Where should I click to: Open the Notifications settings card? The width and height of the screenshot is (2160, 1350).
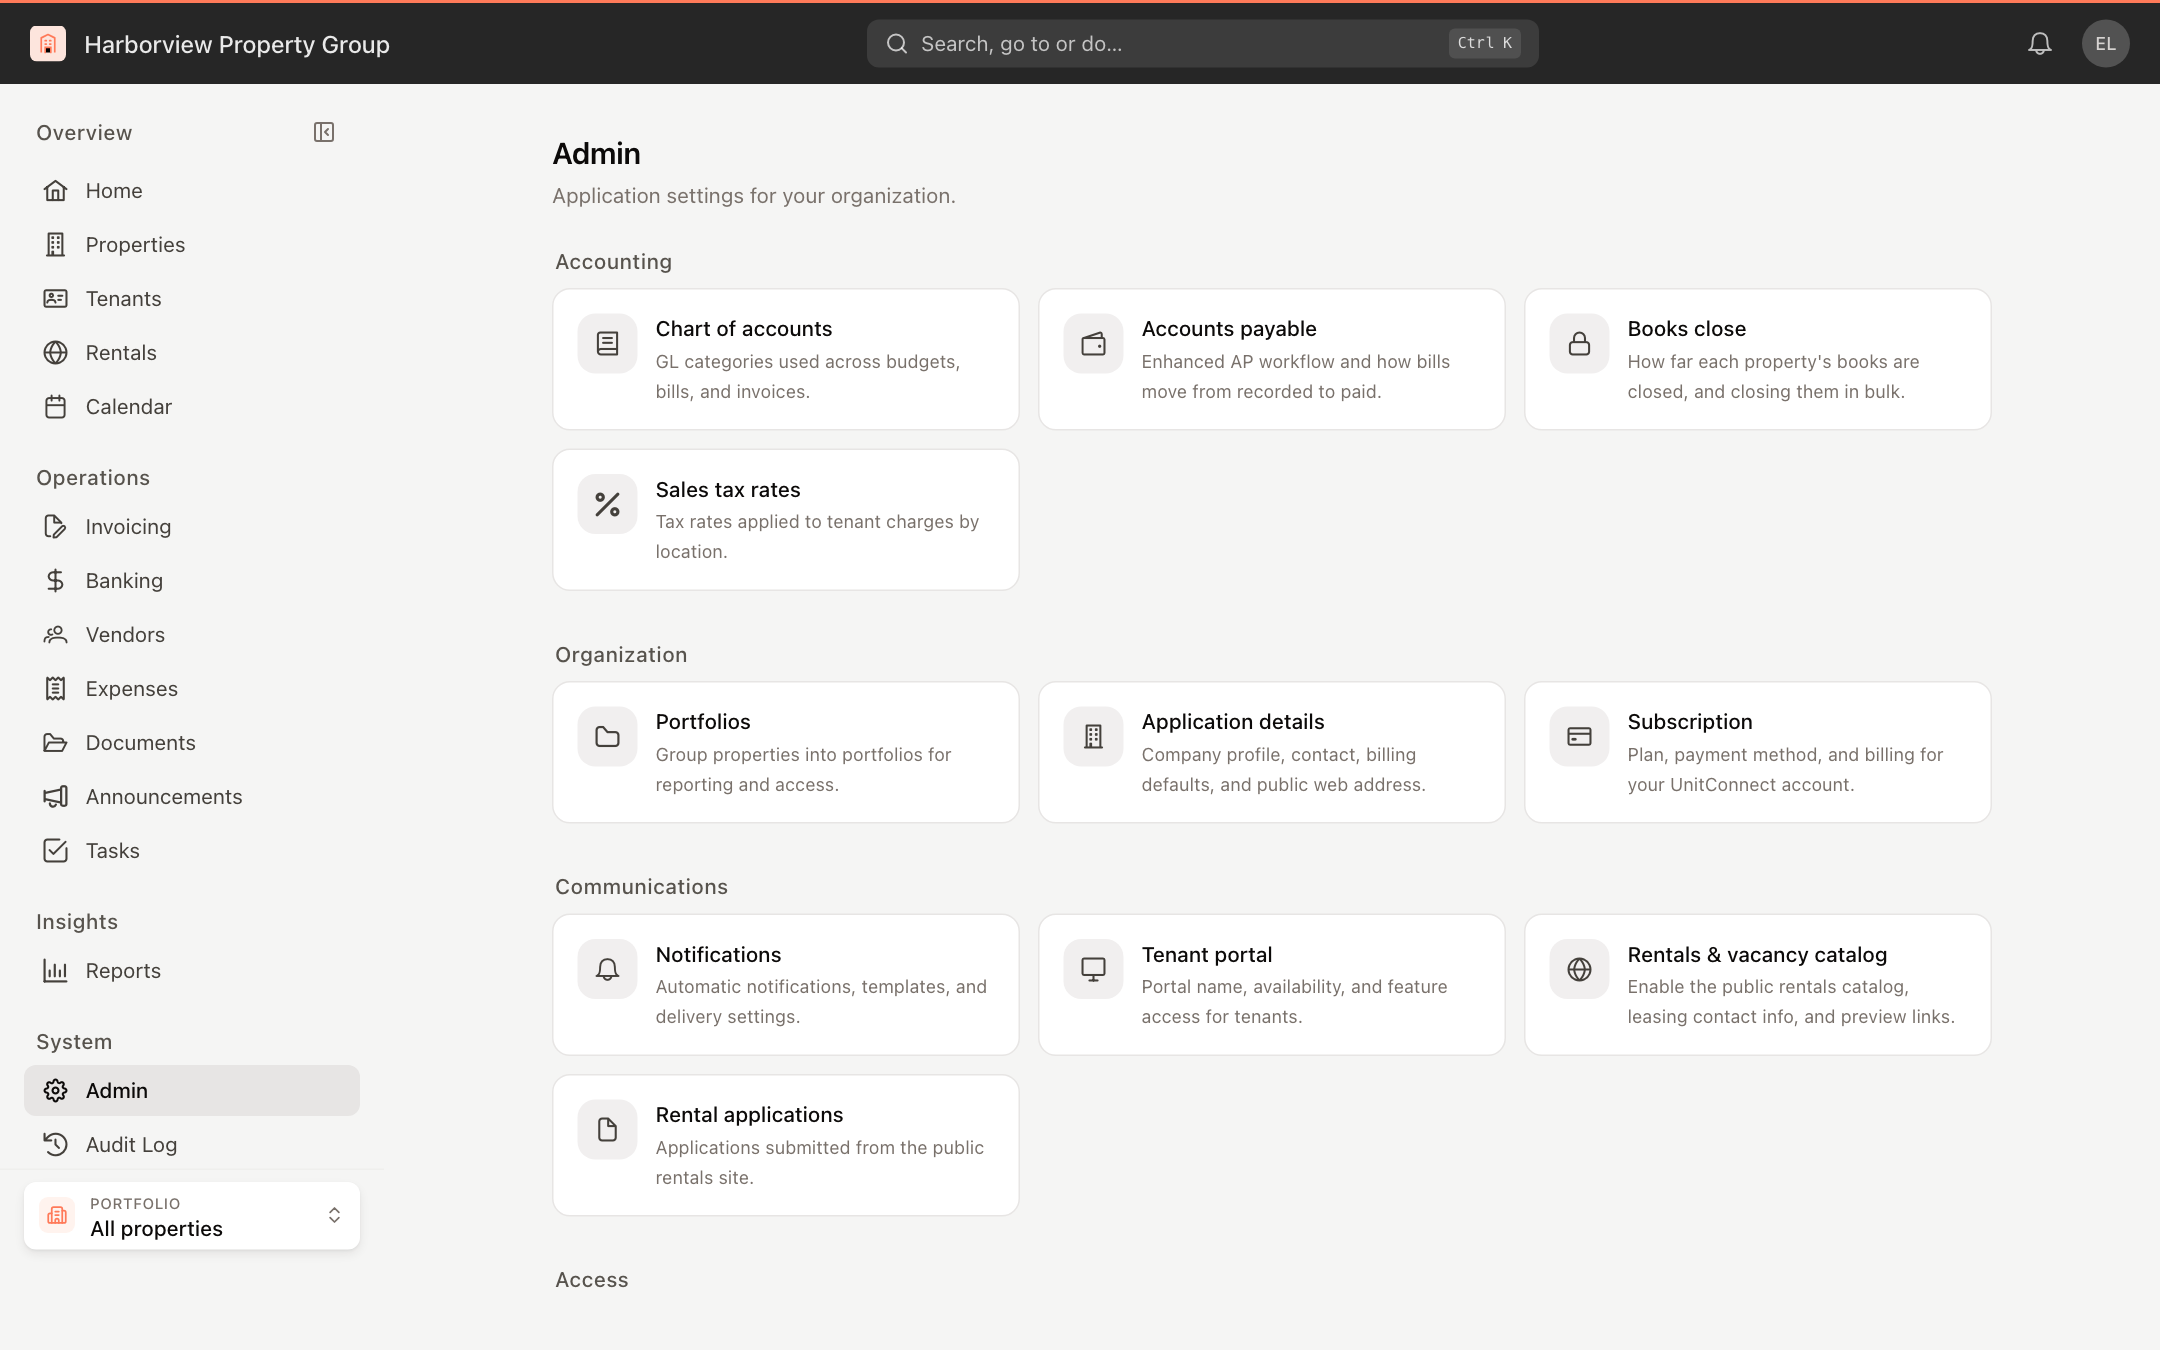pyautogui.click(x=786, y=985)
